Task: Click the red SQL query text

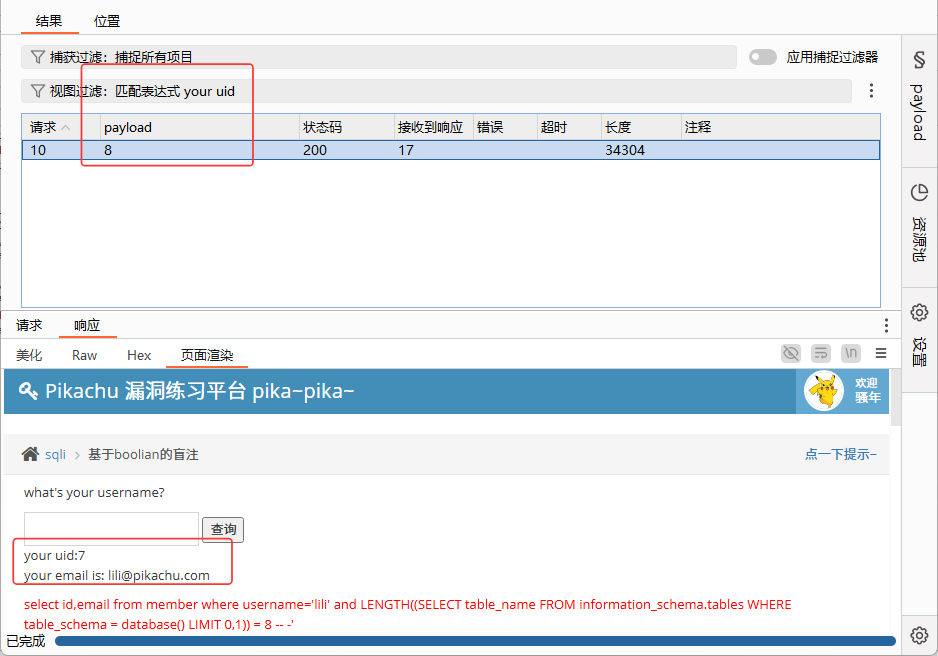Action: click(407, 614)
